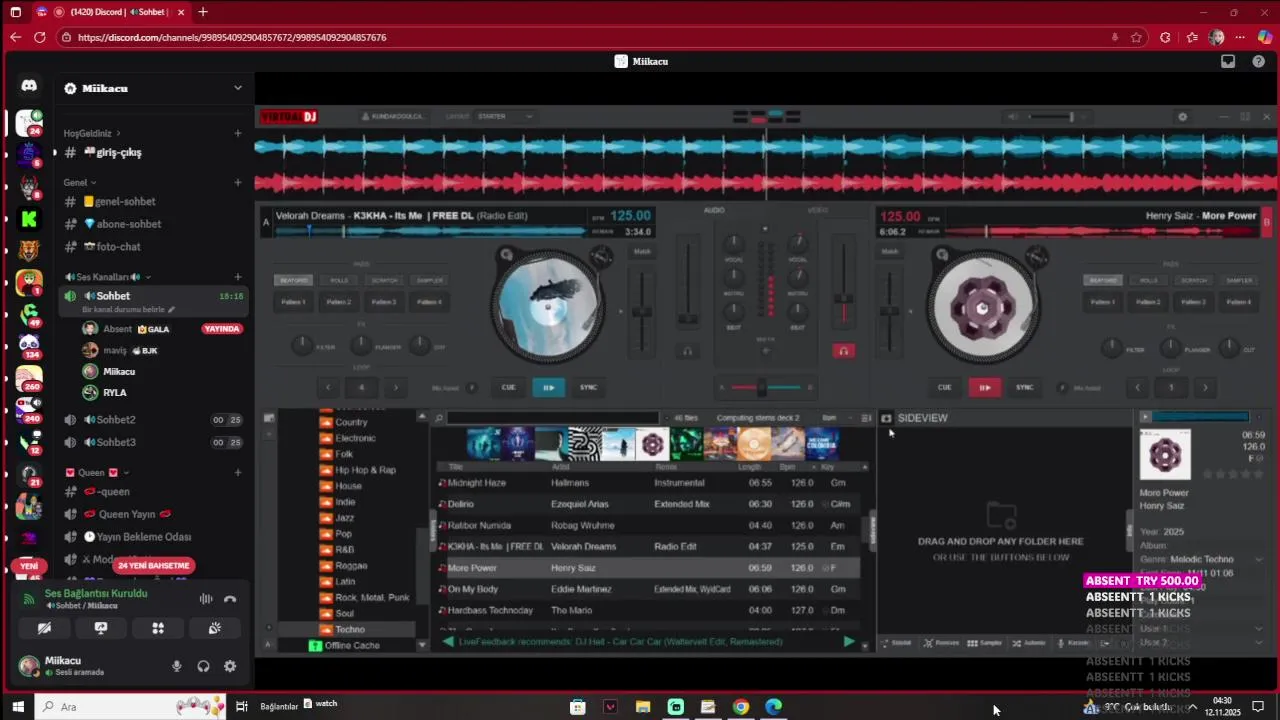The width and height of the screenshot is (1280, 720).
Task: Open Discord activities launcher
Action: 158,628
